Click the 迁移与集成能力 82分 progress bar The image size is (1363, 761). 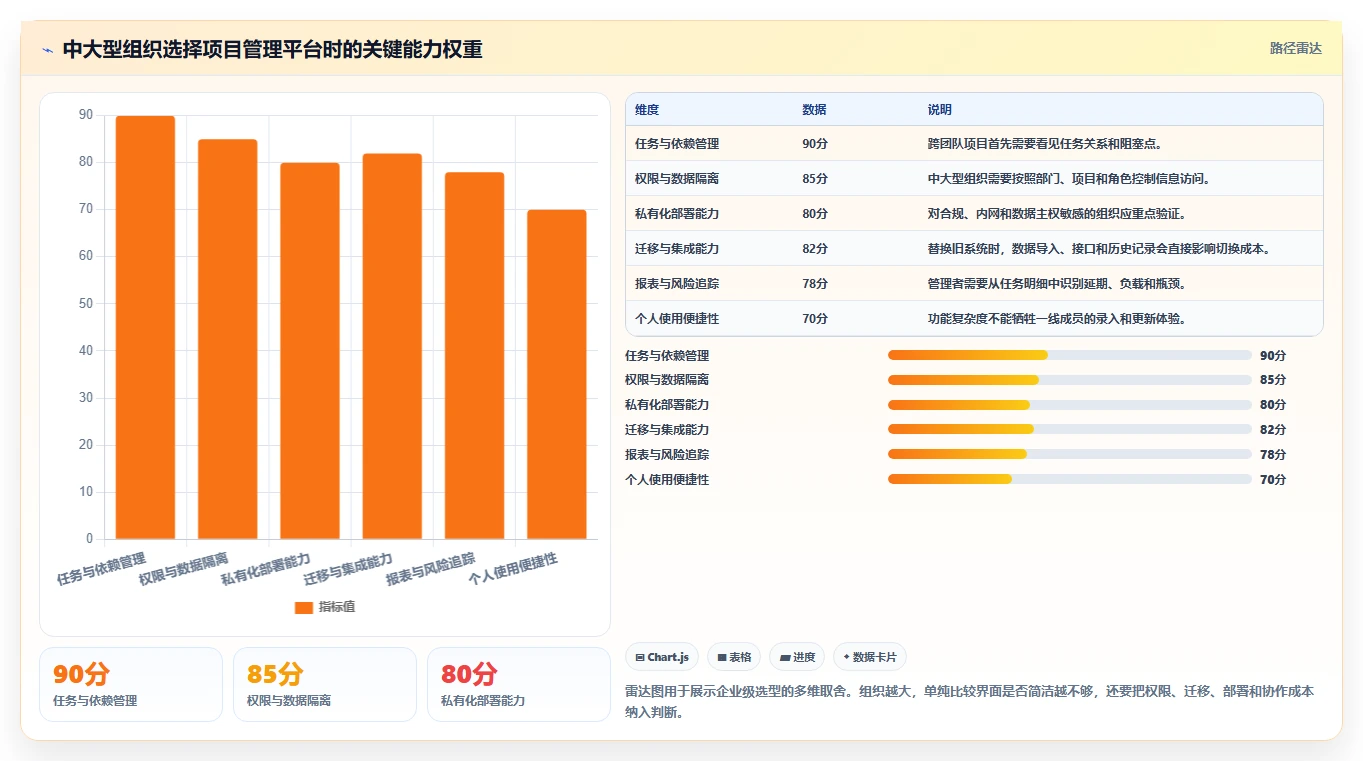pos(1070,429)
